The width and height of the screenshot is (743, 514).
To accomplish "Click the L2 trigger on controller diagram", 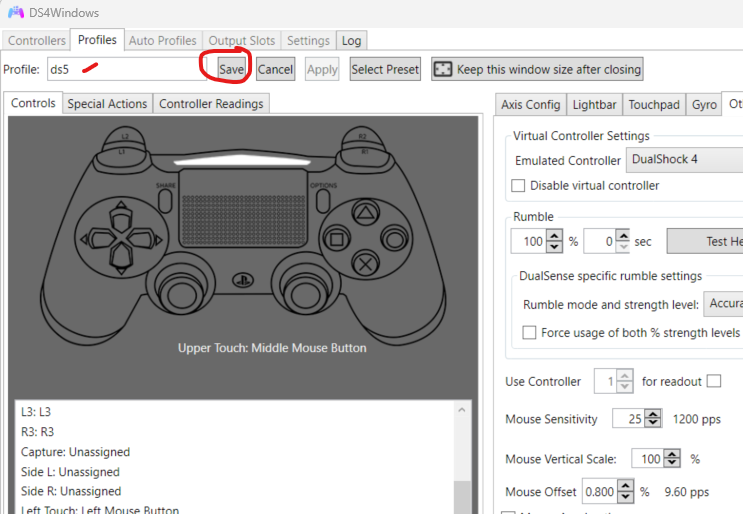I will 124,135.
